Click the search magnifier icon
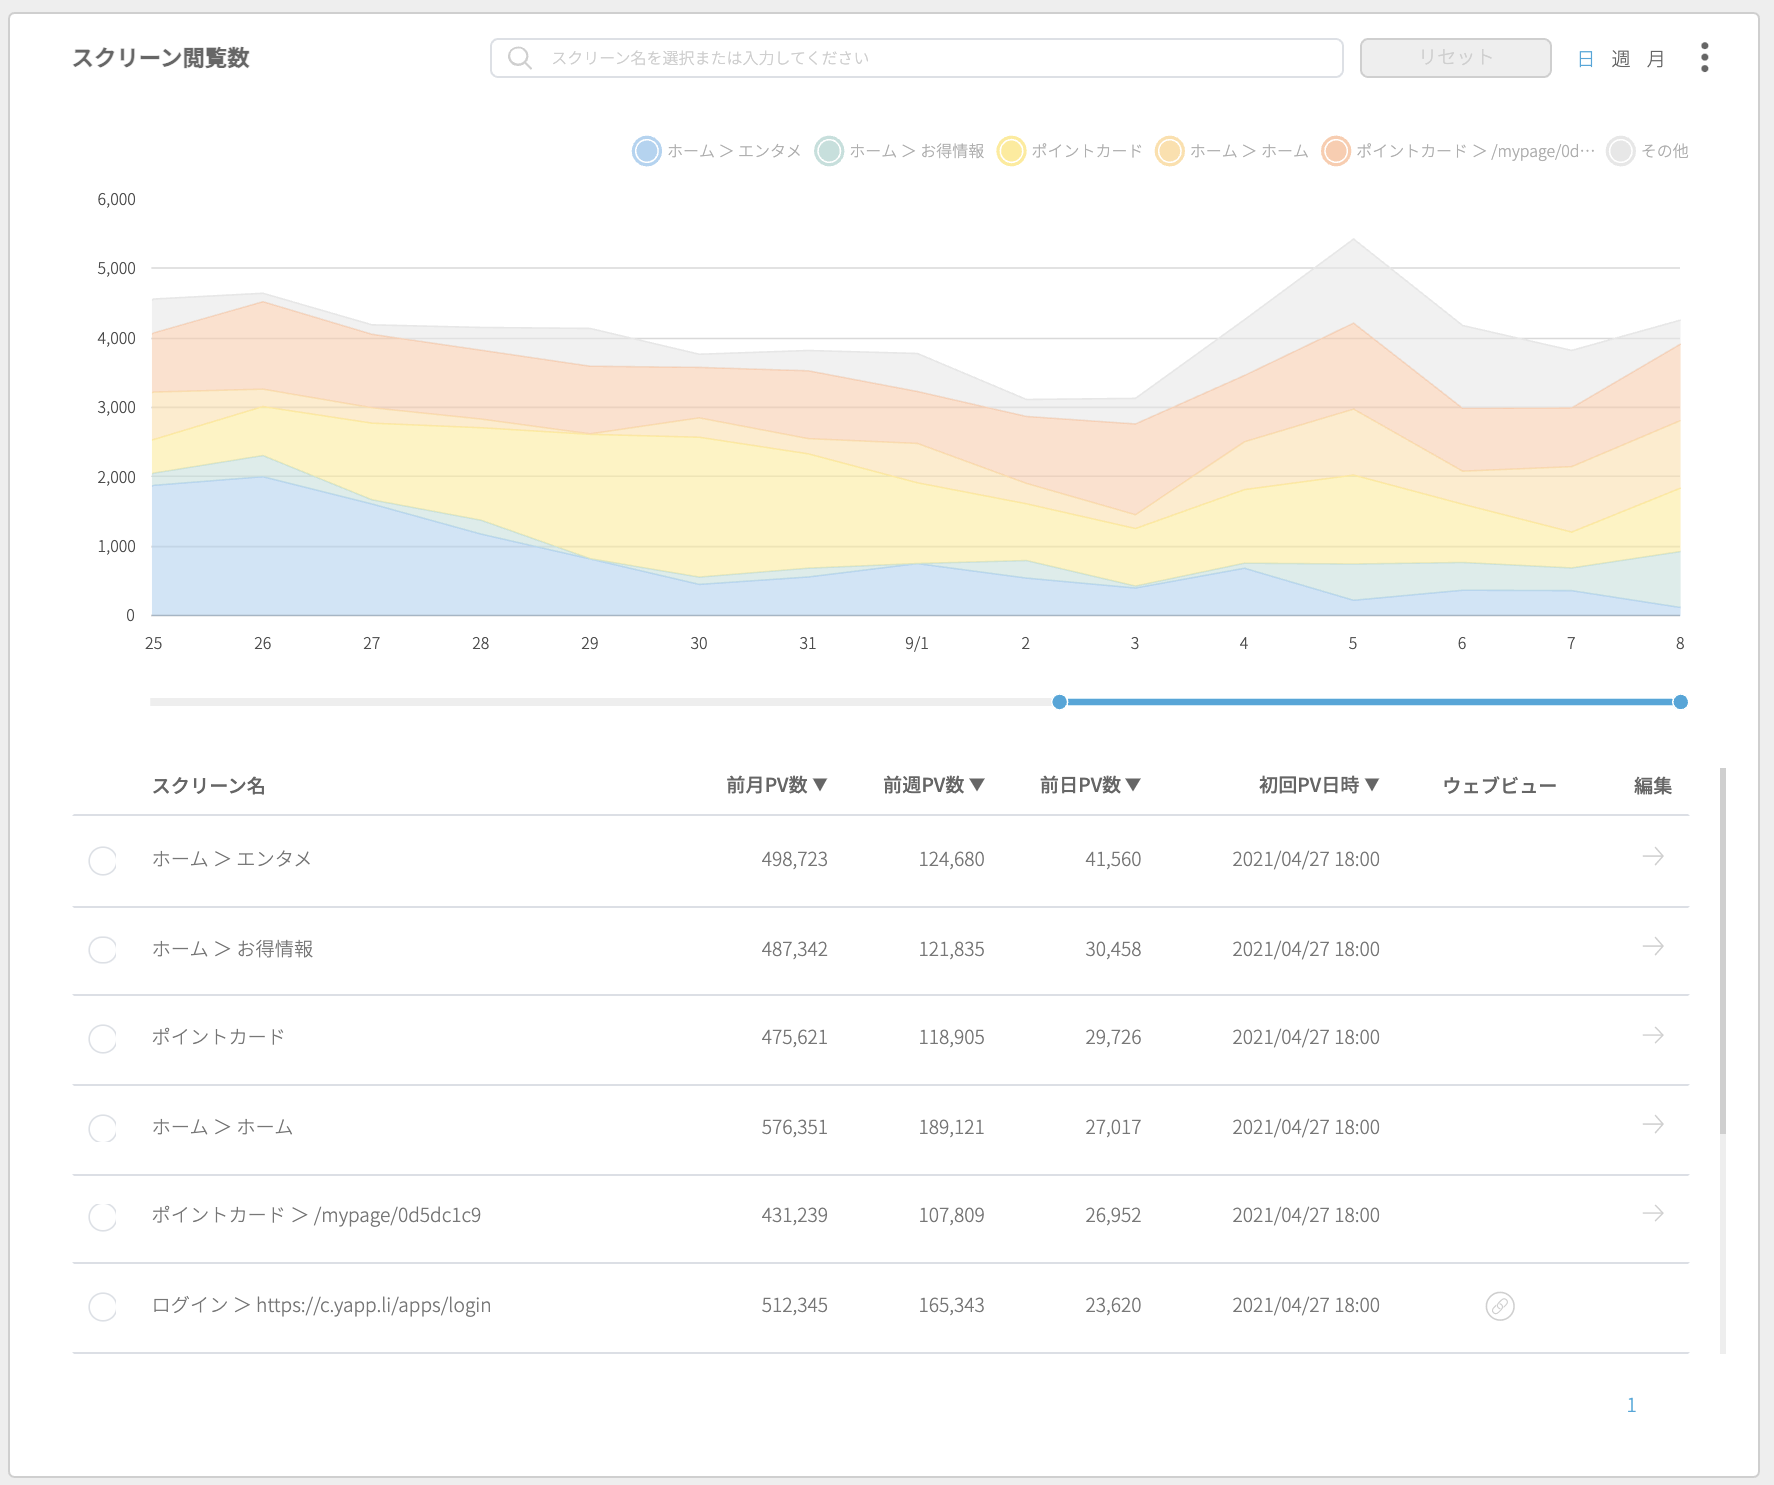The width and height of the screenshot is (1774, 1485). coord(519,57)
